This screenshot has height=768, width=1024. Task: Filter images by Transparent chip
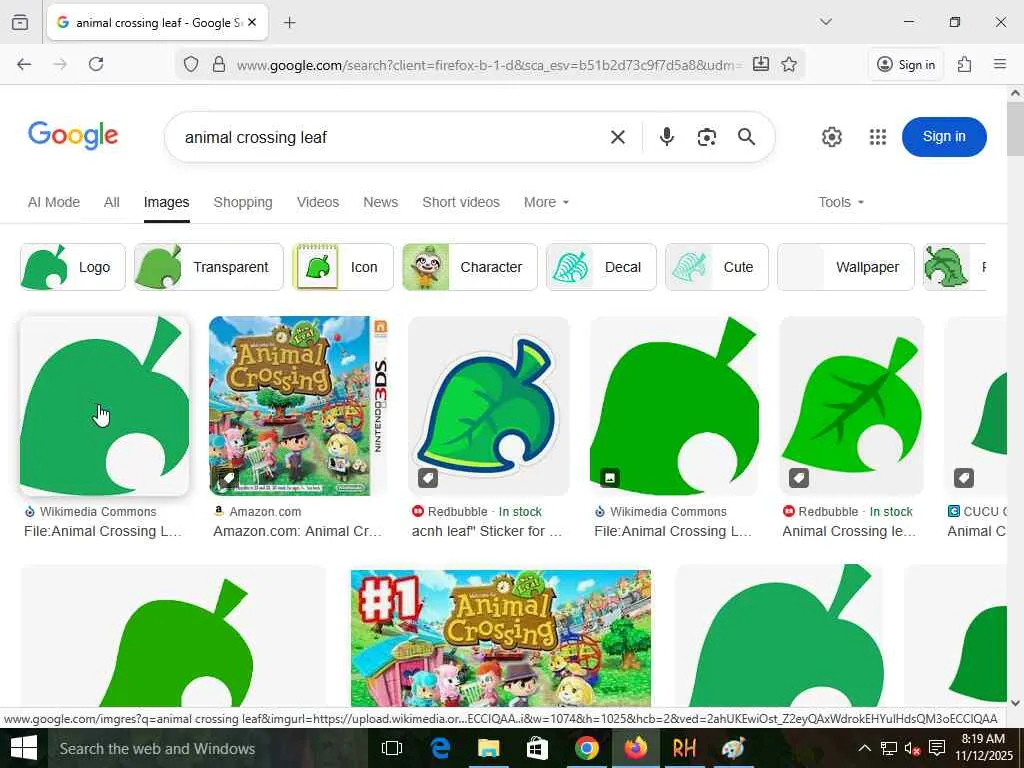click(208, 267)
